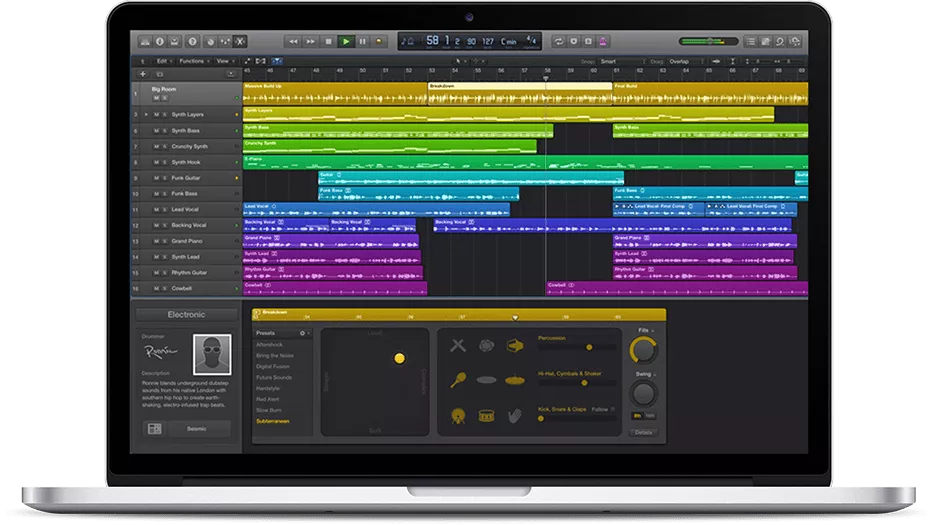Click the playhead marker in the ruler
This screenshot has width=933, height=525.
coord(546,78)
